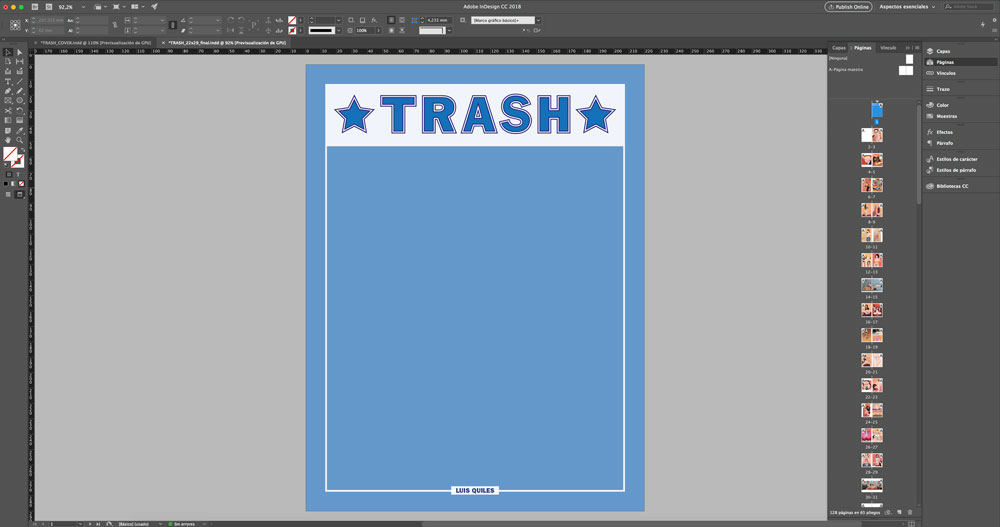Open Bibliotecas CC panel
The width and height of the screenshot is (1000, 527).
coord(952,186)
